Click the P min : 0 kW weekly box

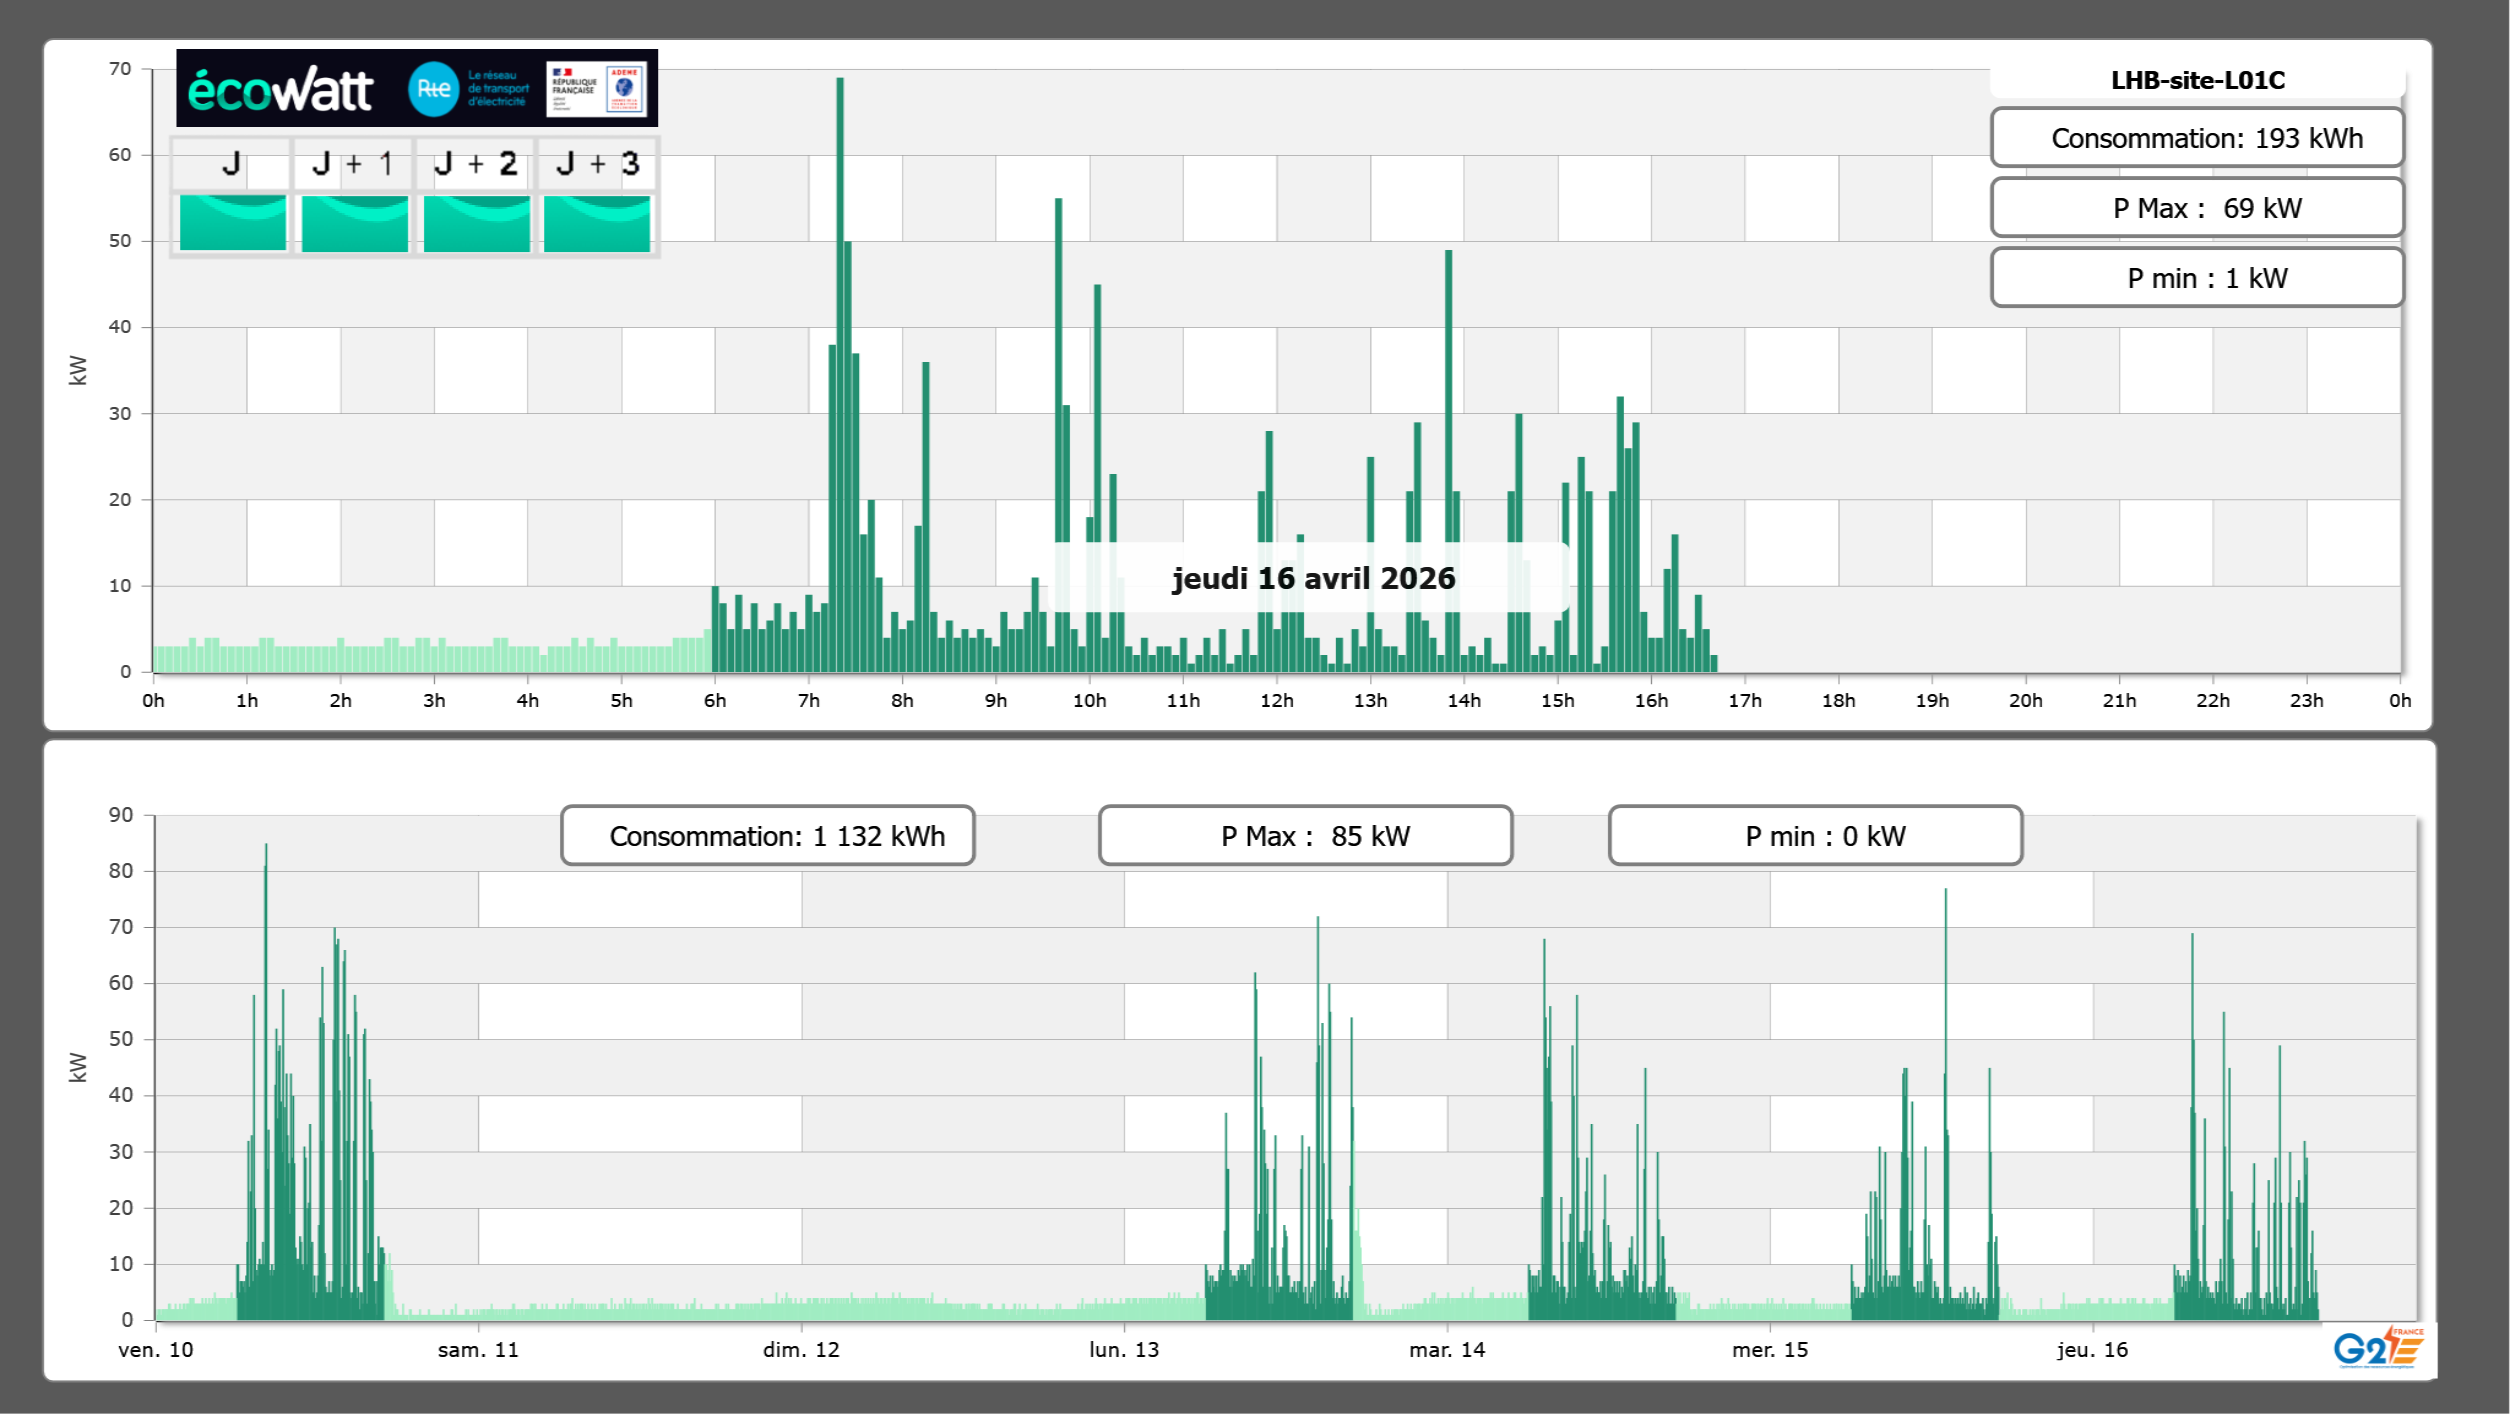pyautogui.click(x=1815, y=836)
